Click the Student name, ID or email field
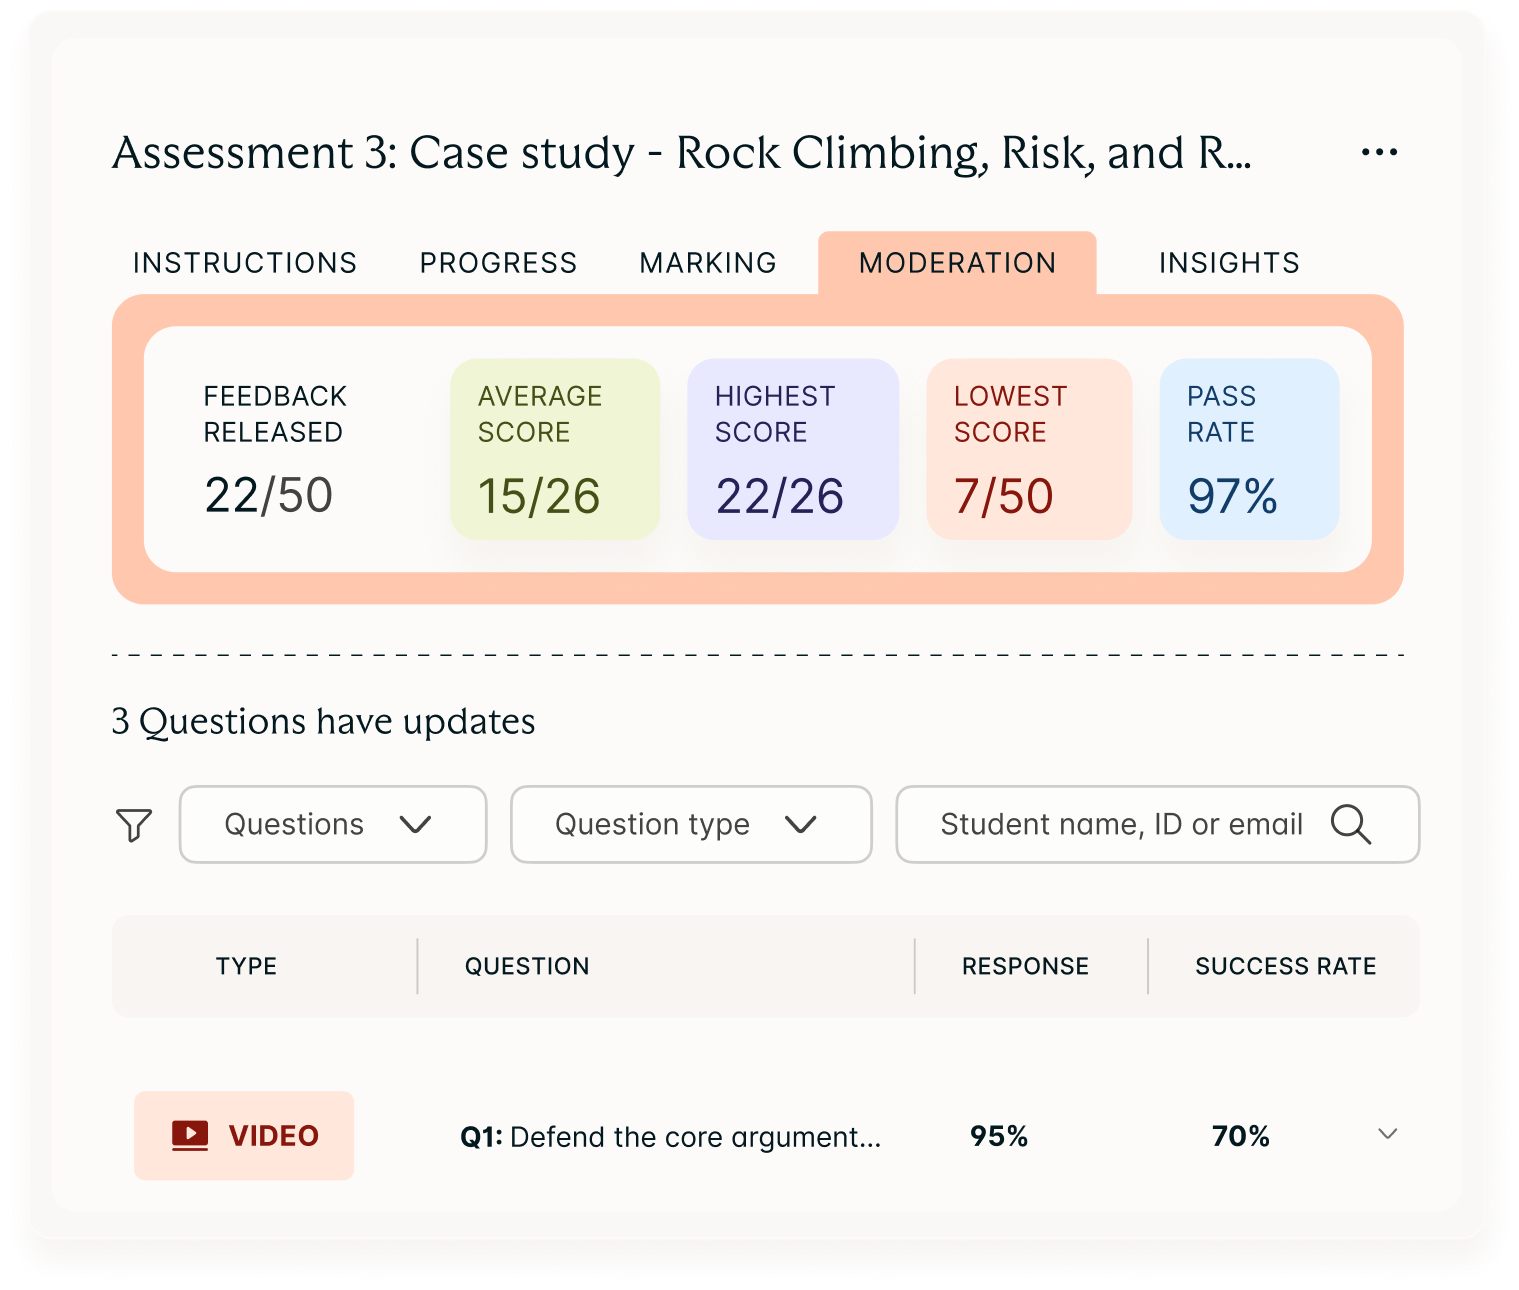This screenshot has width=1519, height=1290. tap(1120, 825)
